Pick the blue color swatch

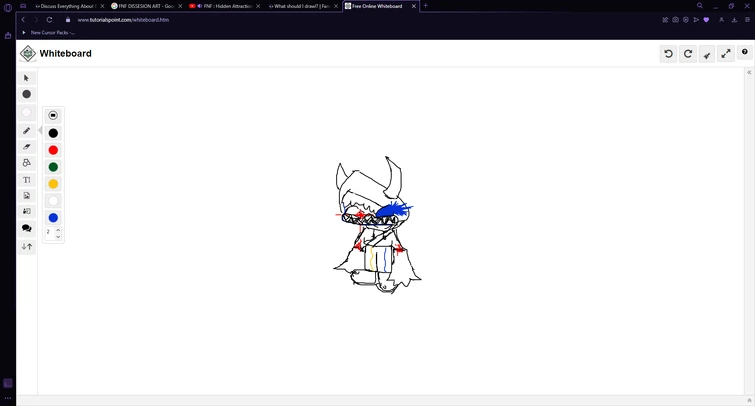(53, 218)
